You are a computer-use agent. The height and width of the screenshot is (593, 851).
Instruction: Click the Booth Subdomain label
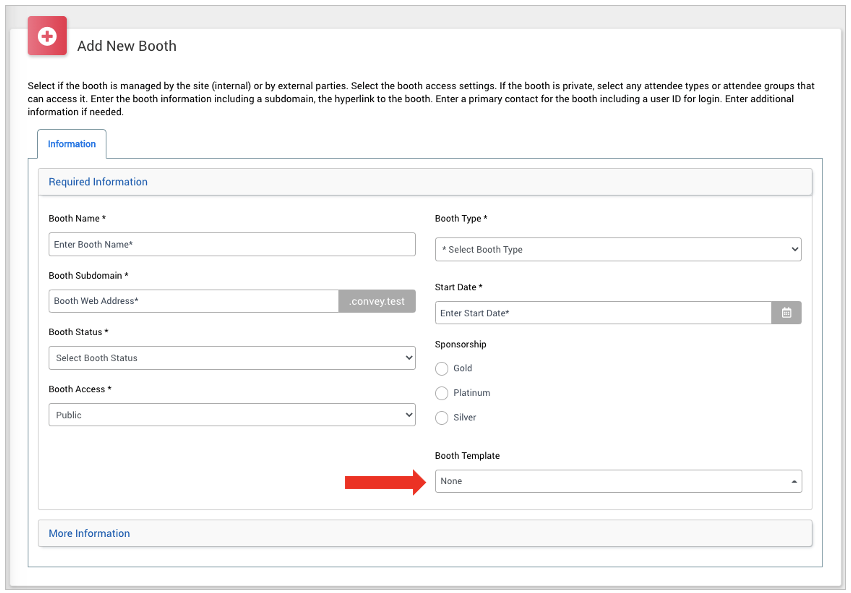(88, 276)
